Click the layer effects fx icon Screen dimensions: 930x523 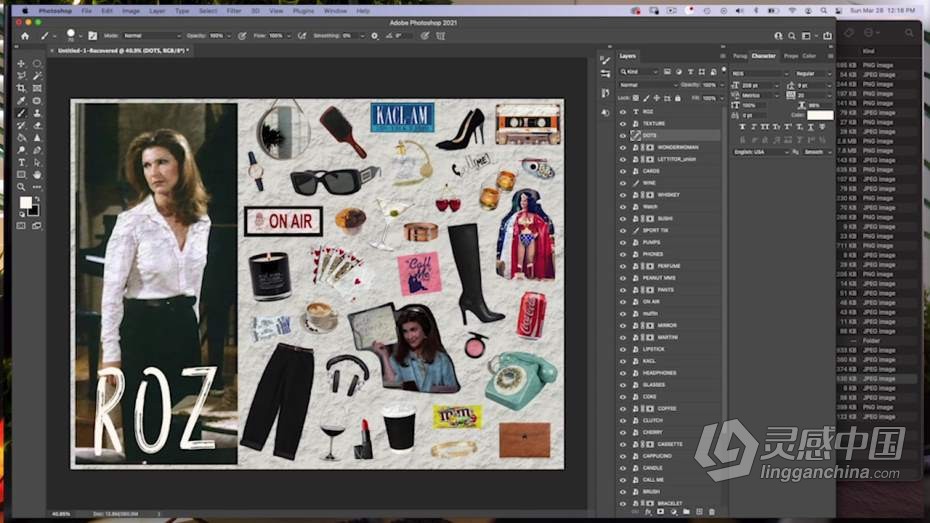pos(648,512)
